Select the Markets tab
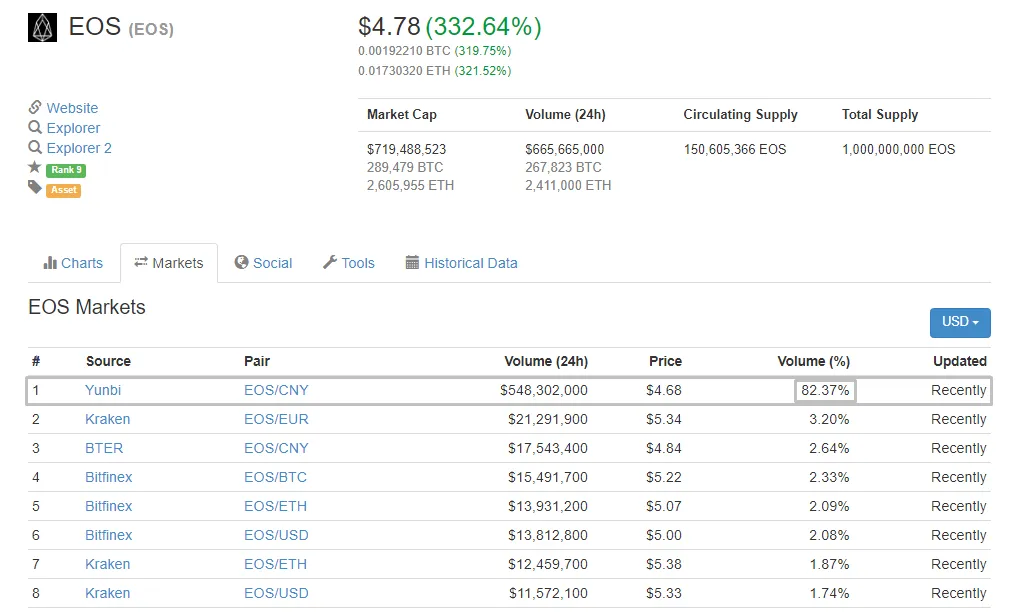Viewport: 1021px width, 612px height. 169,263
